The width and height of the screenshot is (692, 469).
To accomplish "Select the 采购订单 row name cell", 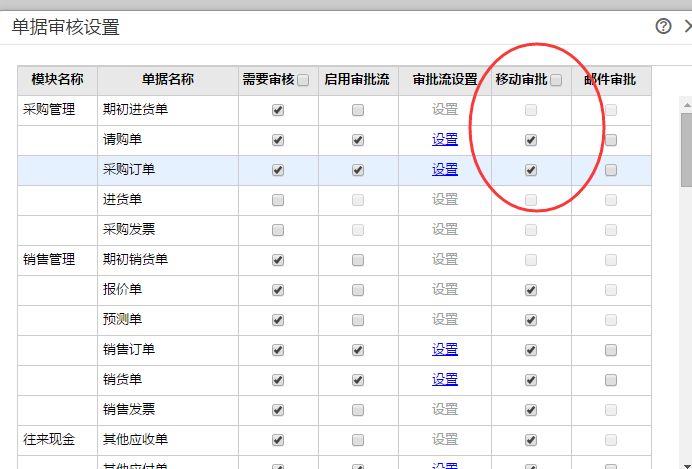I will point(129,170).
